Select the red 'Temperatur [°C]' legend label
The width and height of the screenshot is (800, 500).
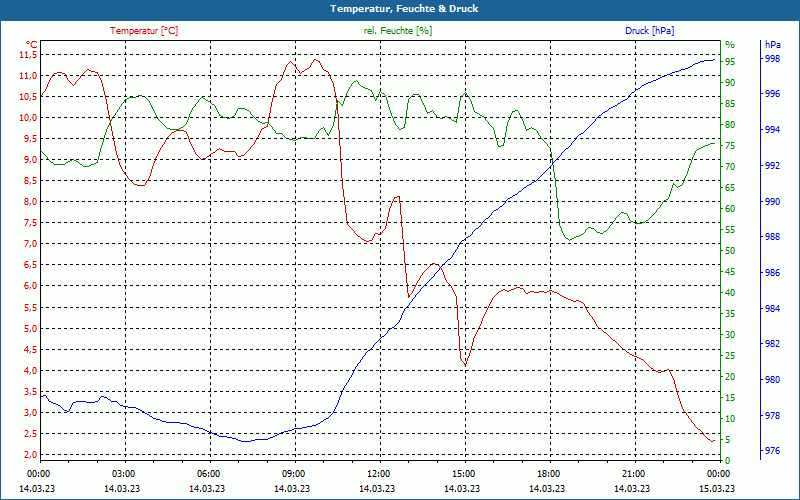[144, 31]
